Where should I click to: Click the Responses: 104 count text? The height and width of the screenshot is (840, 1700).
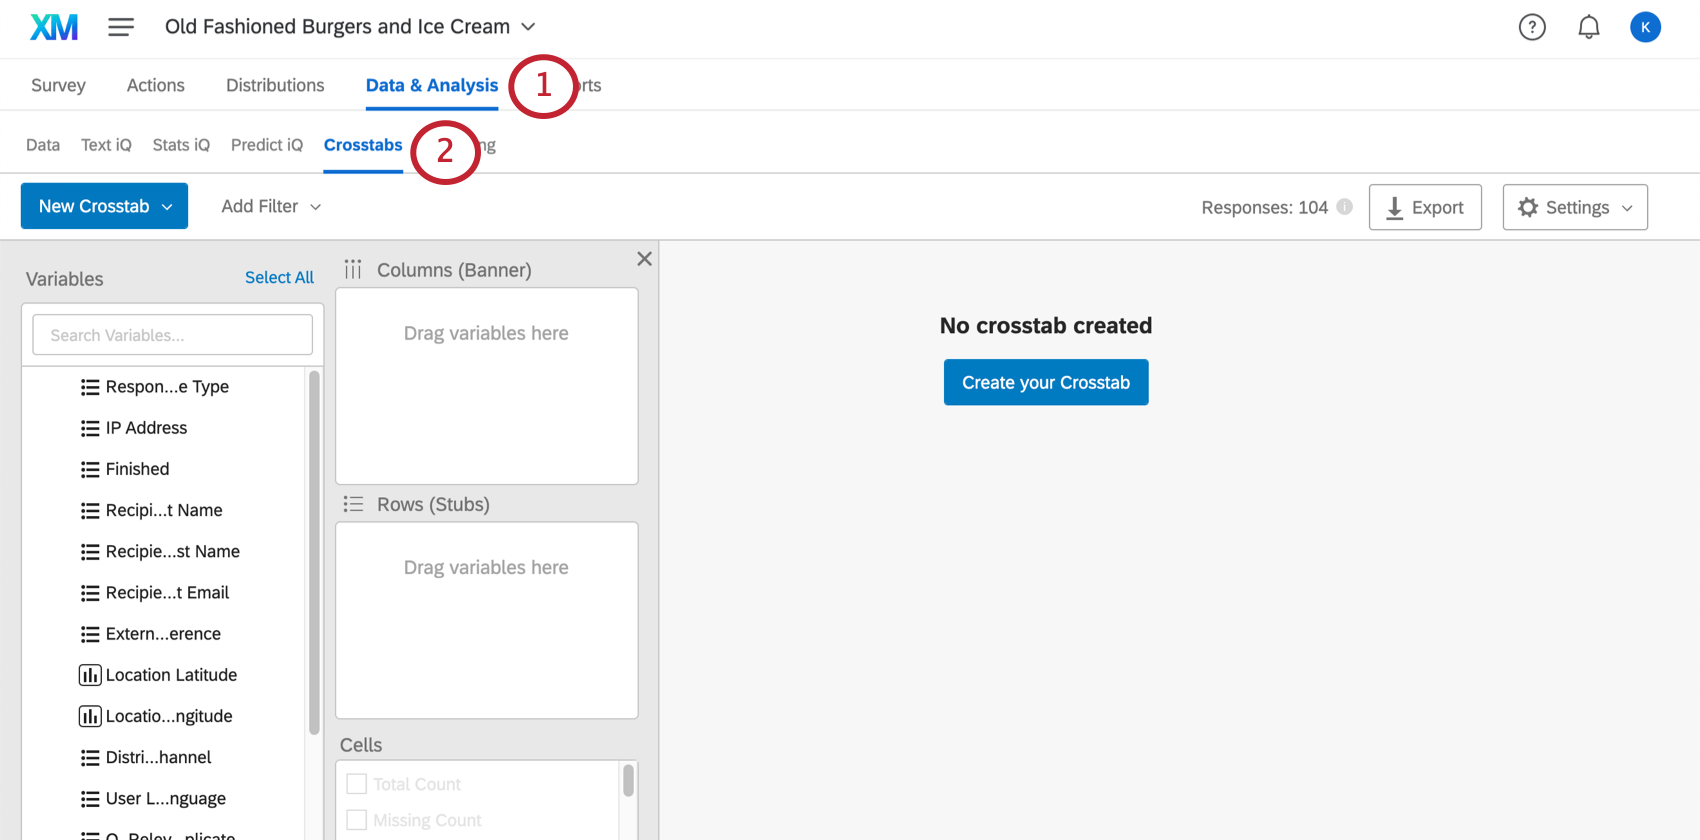[x=1264, y=207]
